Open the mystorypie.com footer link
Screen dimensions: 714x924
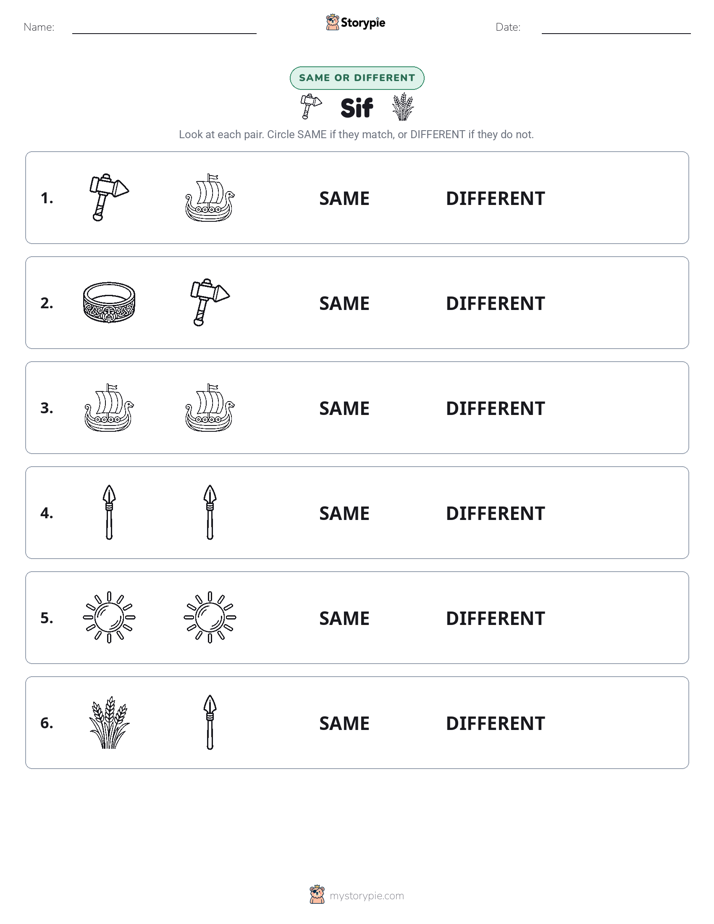[357, 895]
